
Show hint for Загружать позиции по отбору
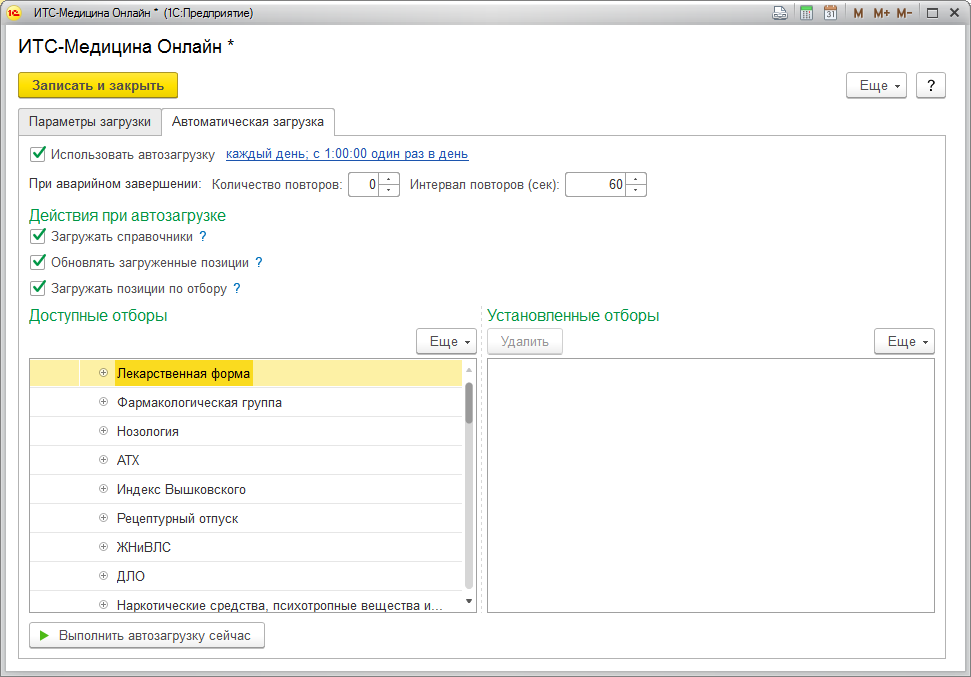click(x=237, y=289)
